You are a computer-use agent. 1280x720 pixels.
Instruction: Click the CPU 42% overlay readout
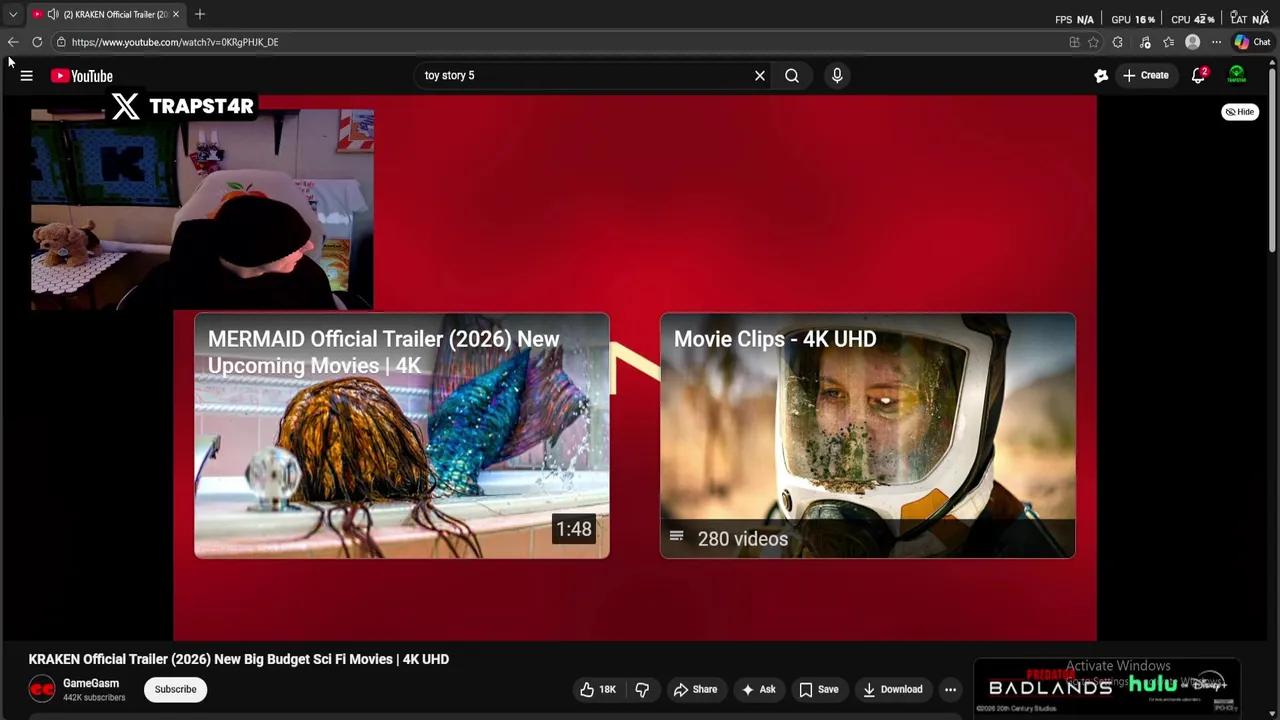tap(1193, 19)
